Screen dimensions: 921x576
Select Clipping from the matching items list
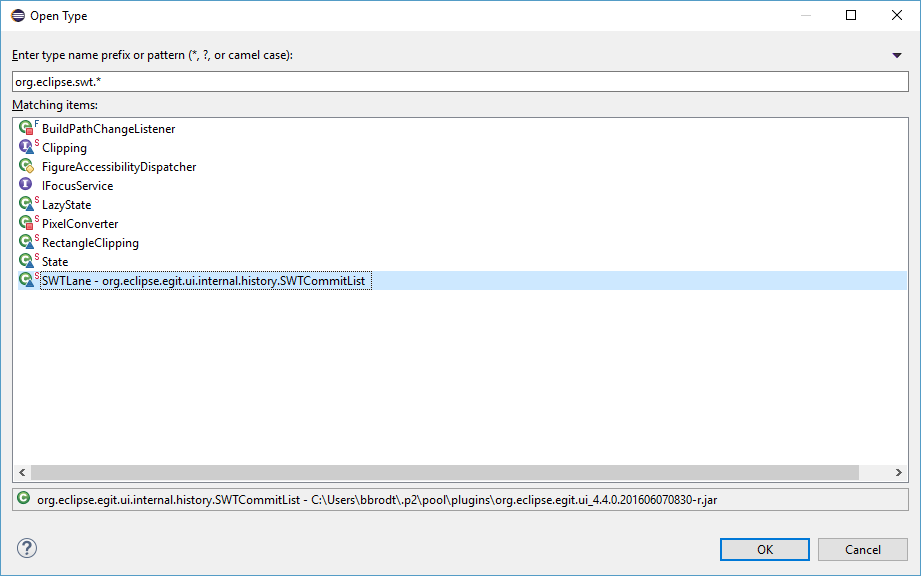65,147
